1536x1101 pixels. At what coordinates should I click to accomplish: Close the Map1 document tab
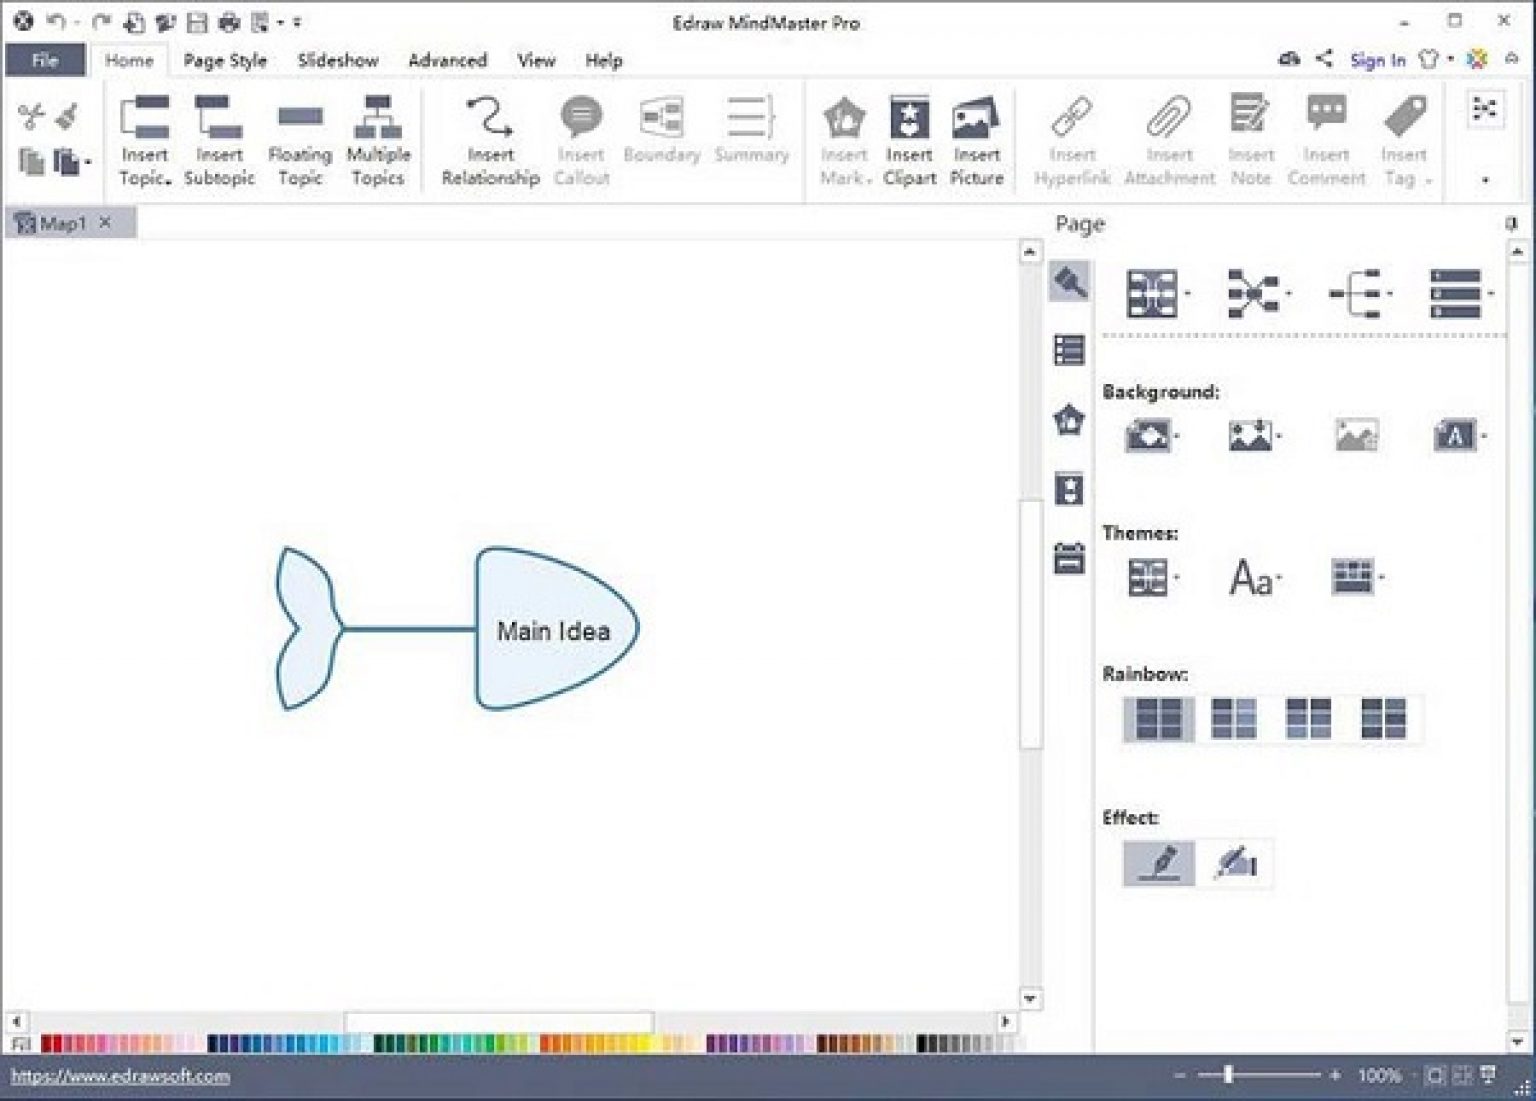[x=105, y=222]
